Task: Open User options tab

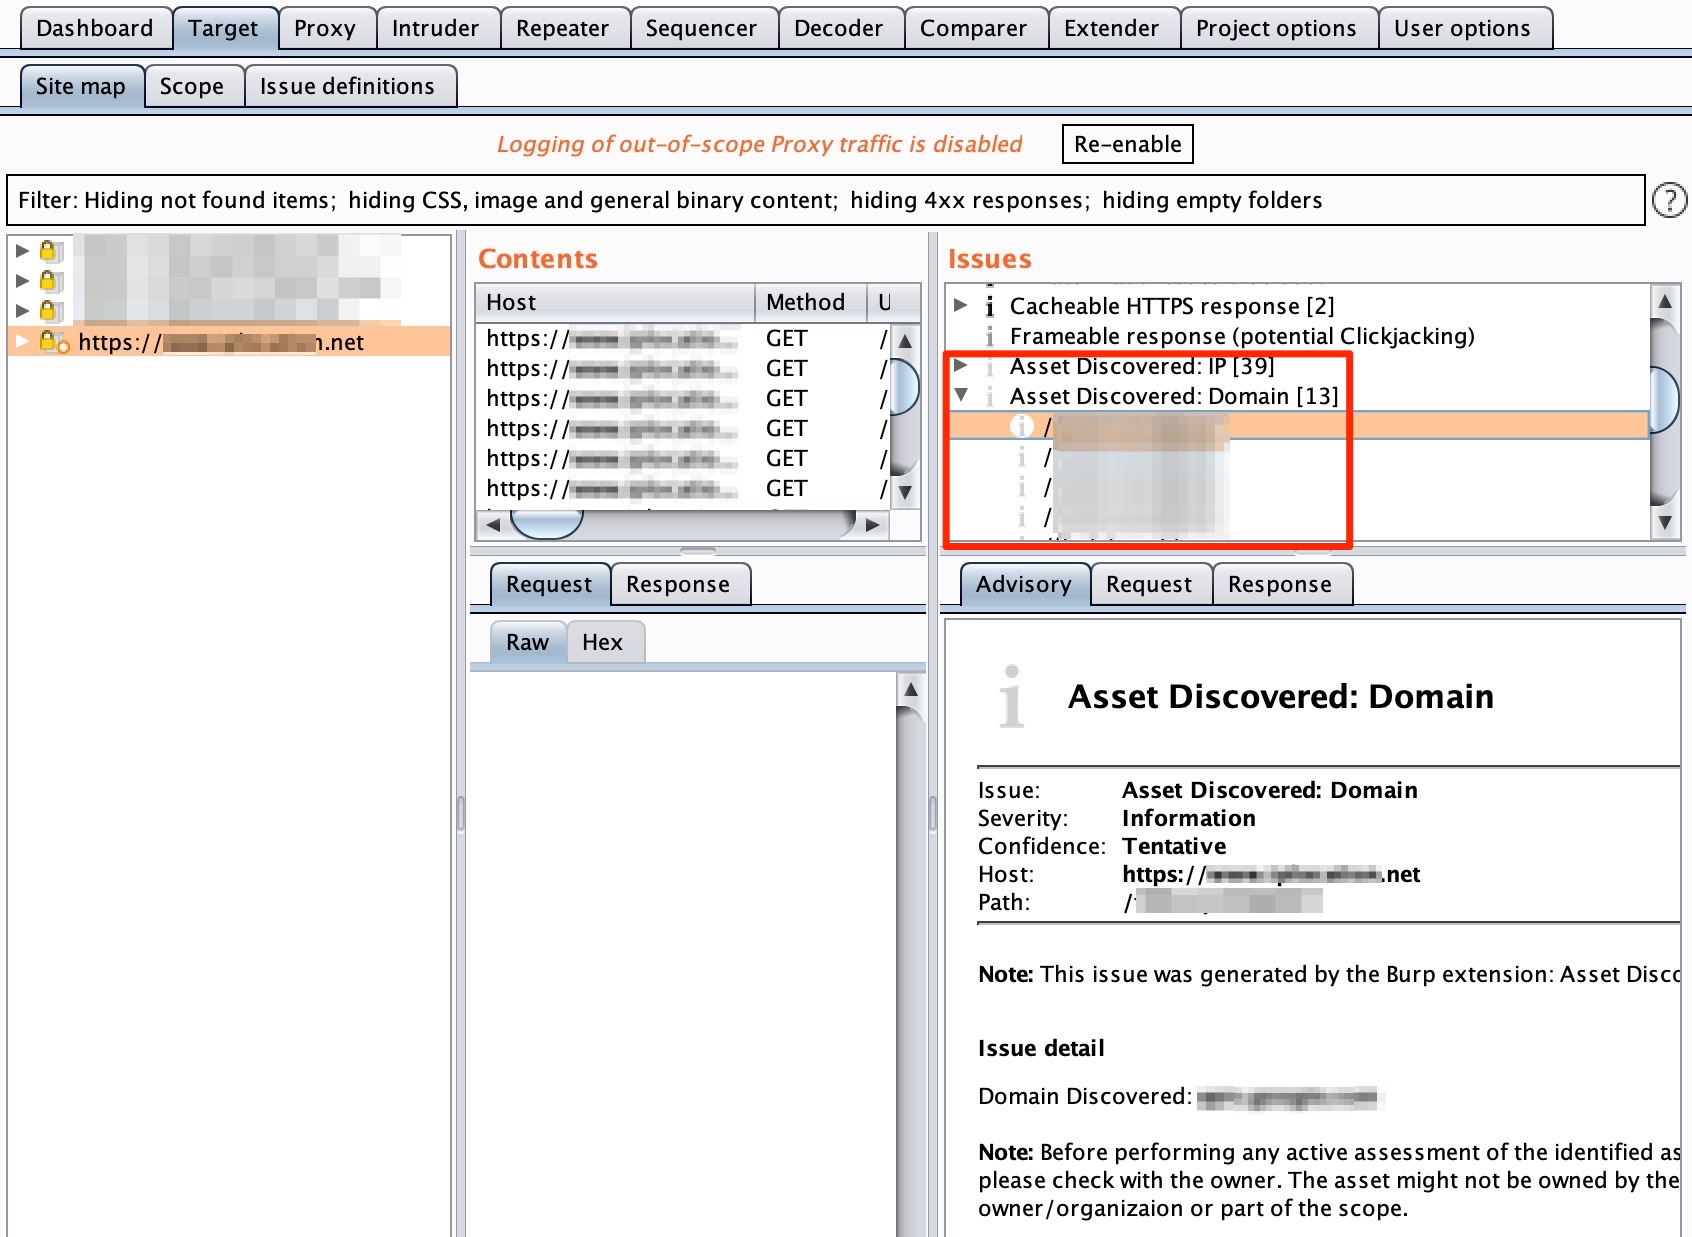Action: (x=1462, y=28)
